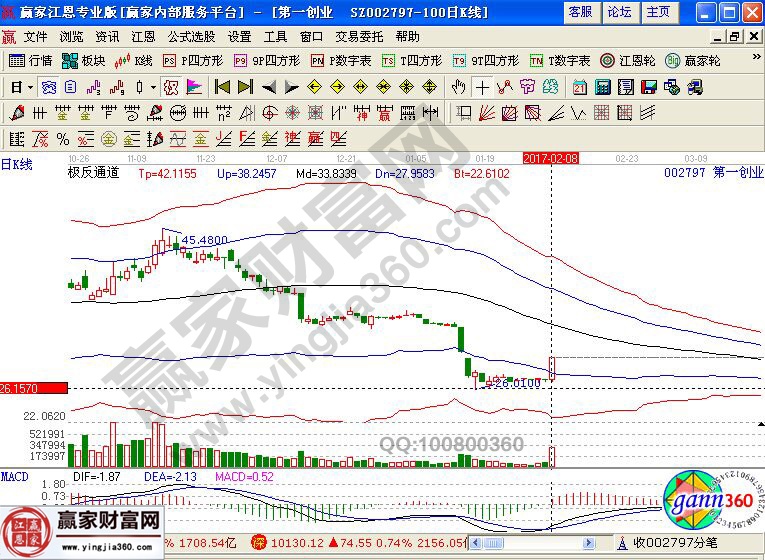Select the crosshair cursor tool
This screenshot has width=765, height=560.
(x=482, y=87)
